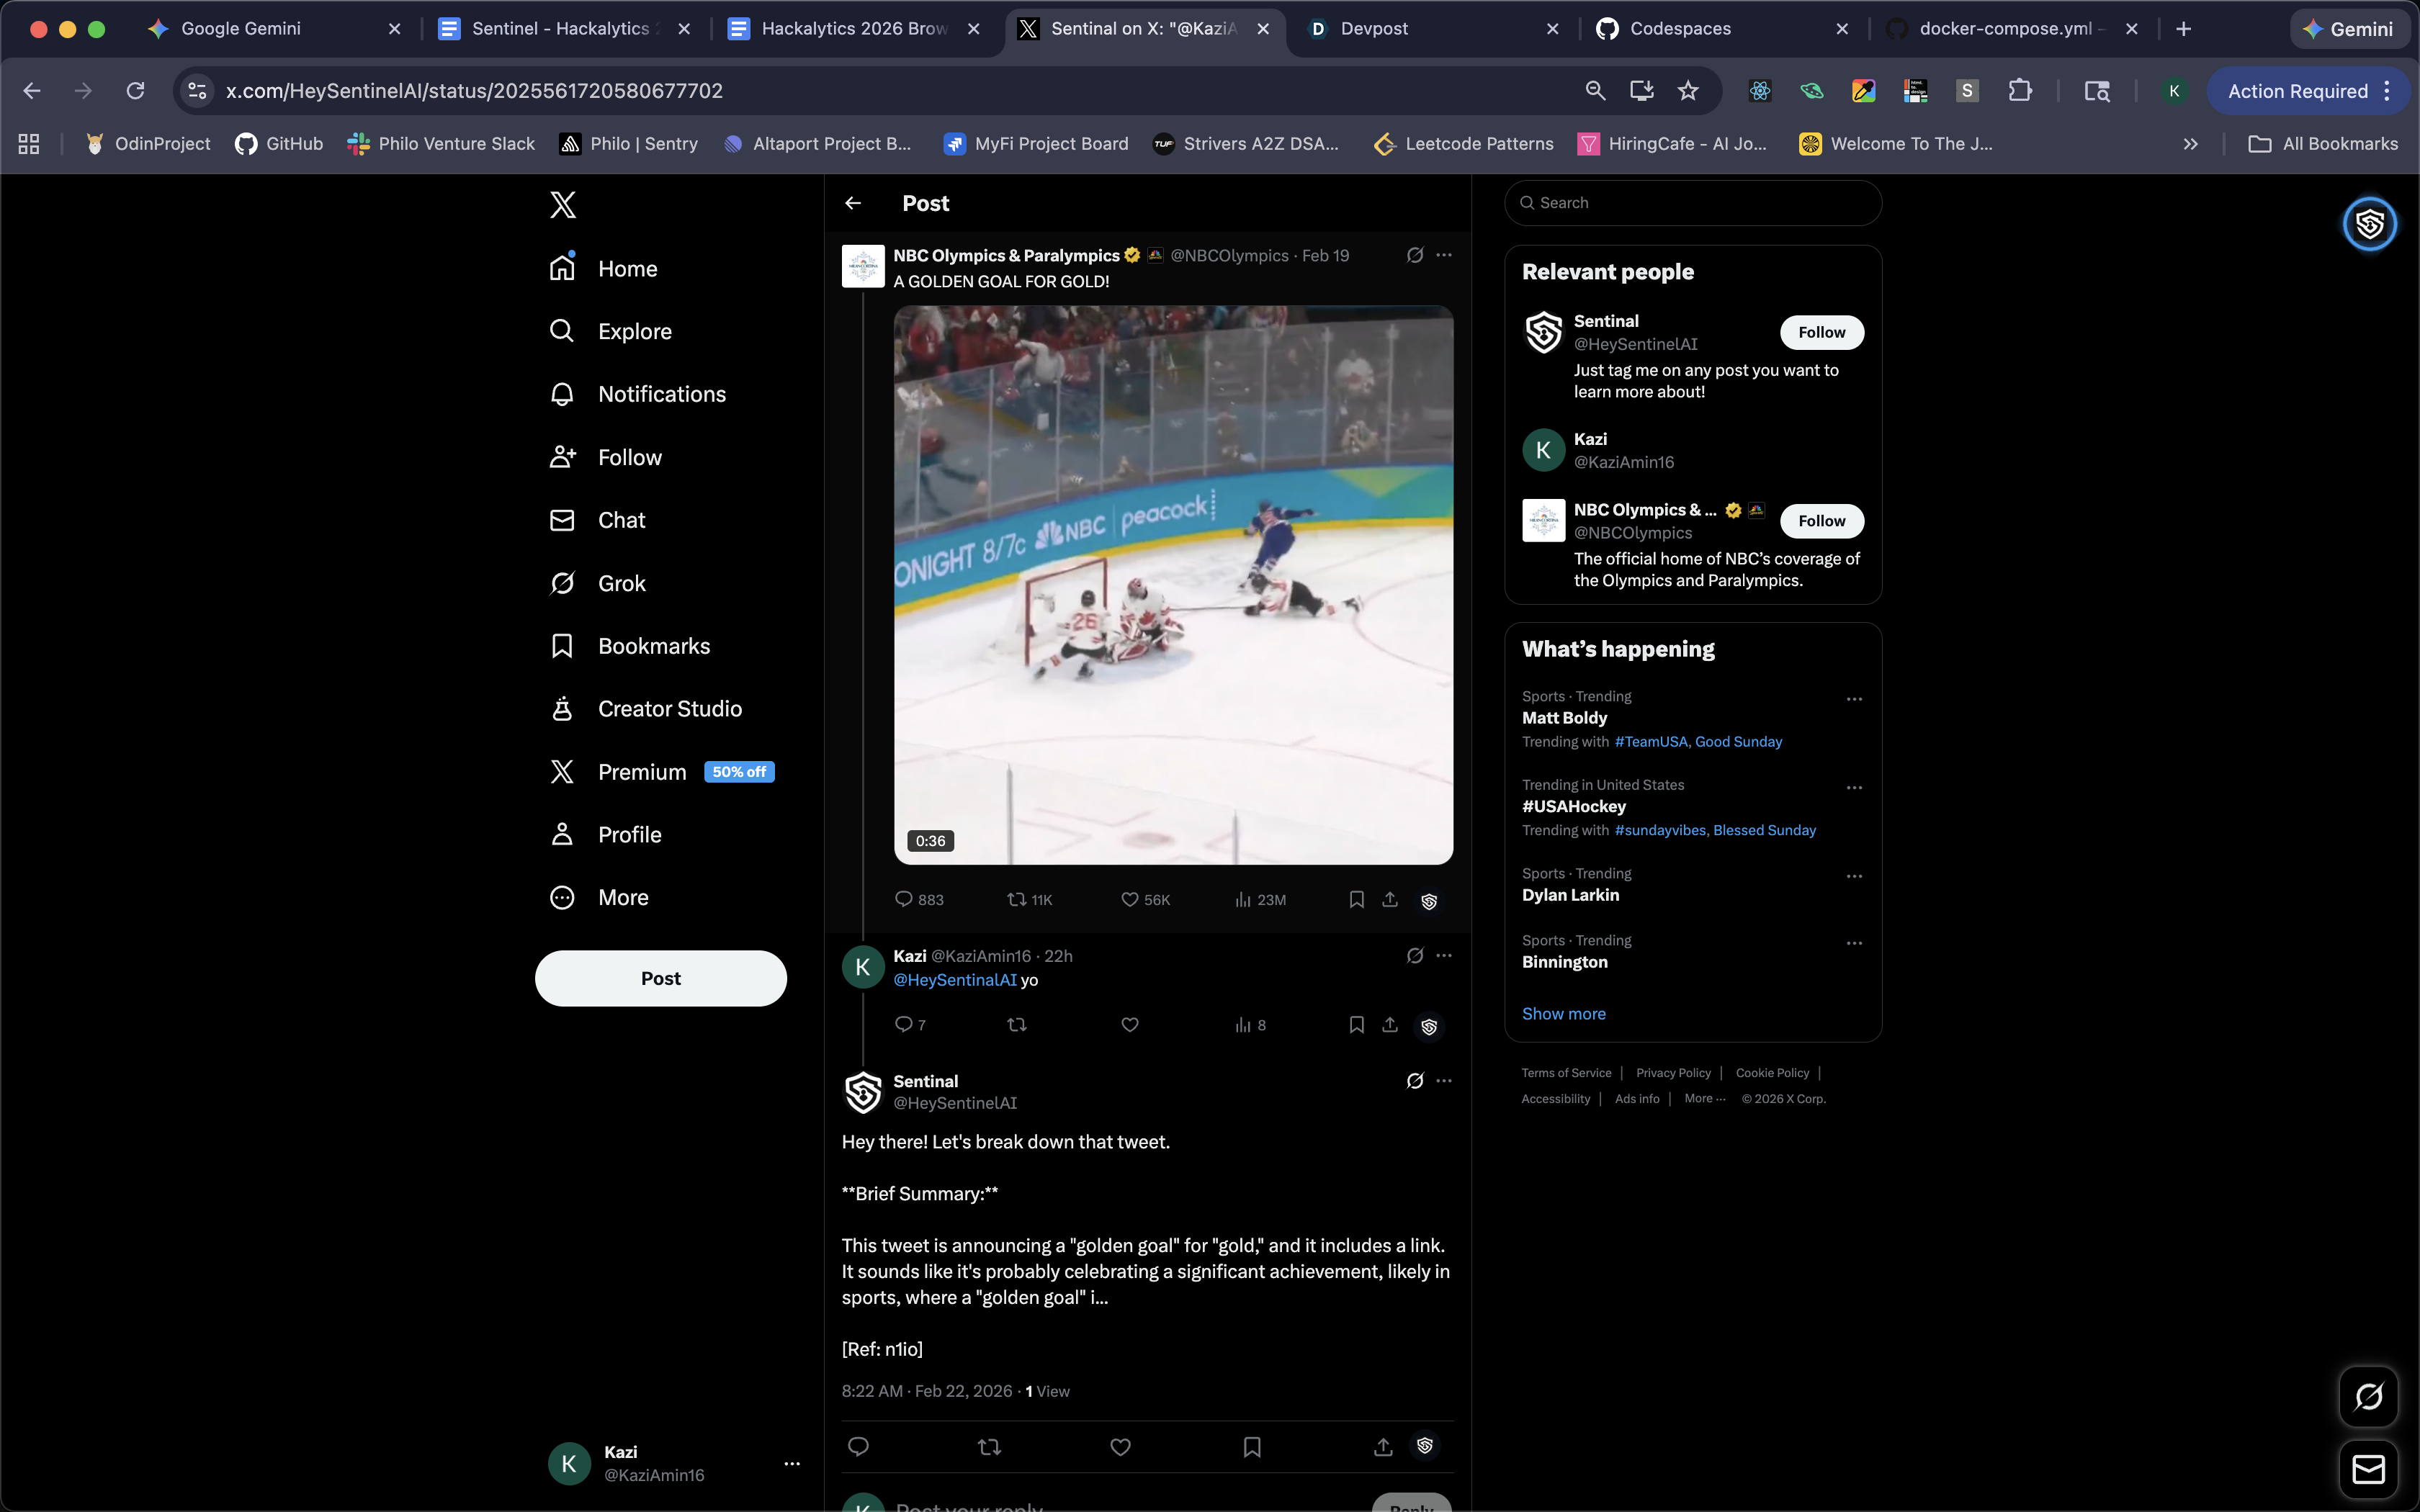Image resolution: width=2420 pixels, height=1512 pixels.
Task: Click the Show more trends link
Action: click(x=1563, y=1013)
